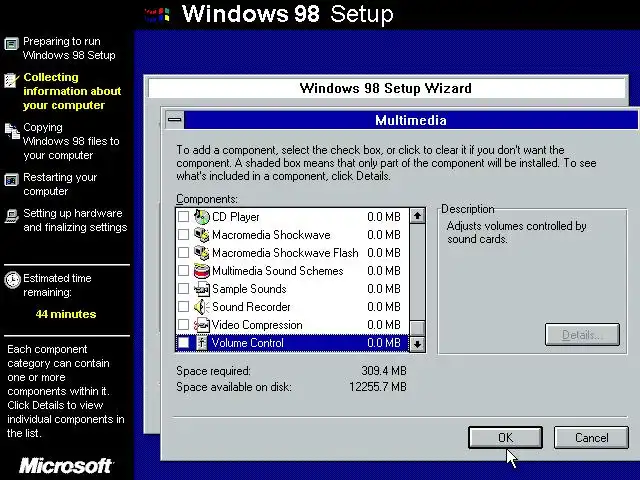Viewport: 640px width, 480px height.
Task: Click the components list scroll down arrow
Action: (417, 344)
